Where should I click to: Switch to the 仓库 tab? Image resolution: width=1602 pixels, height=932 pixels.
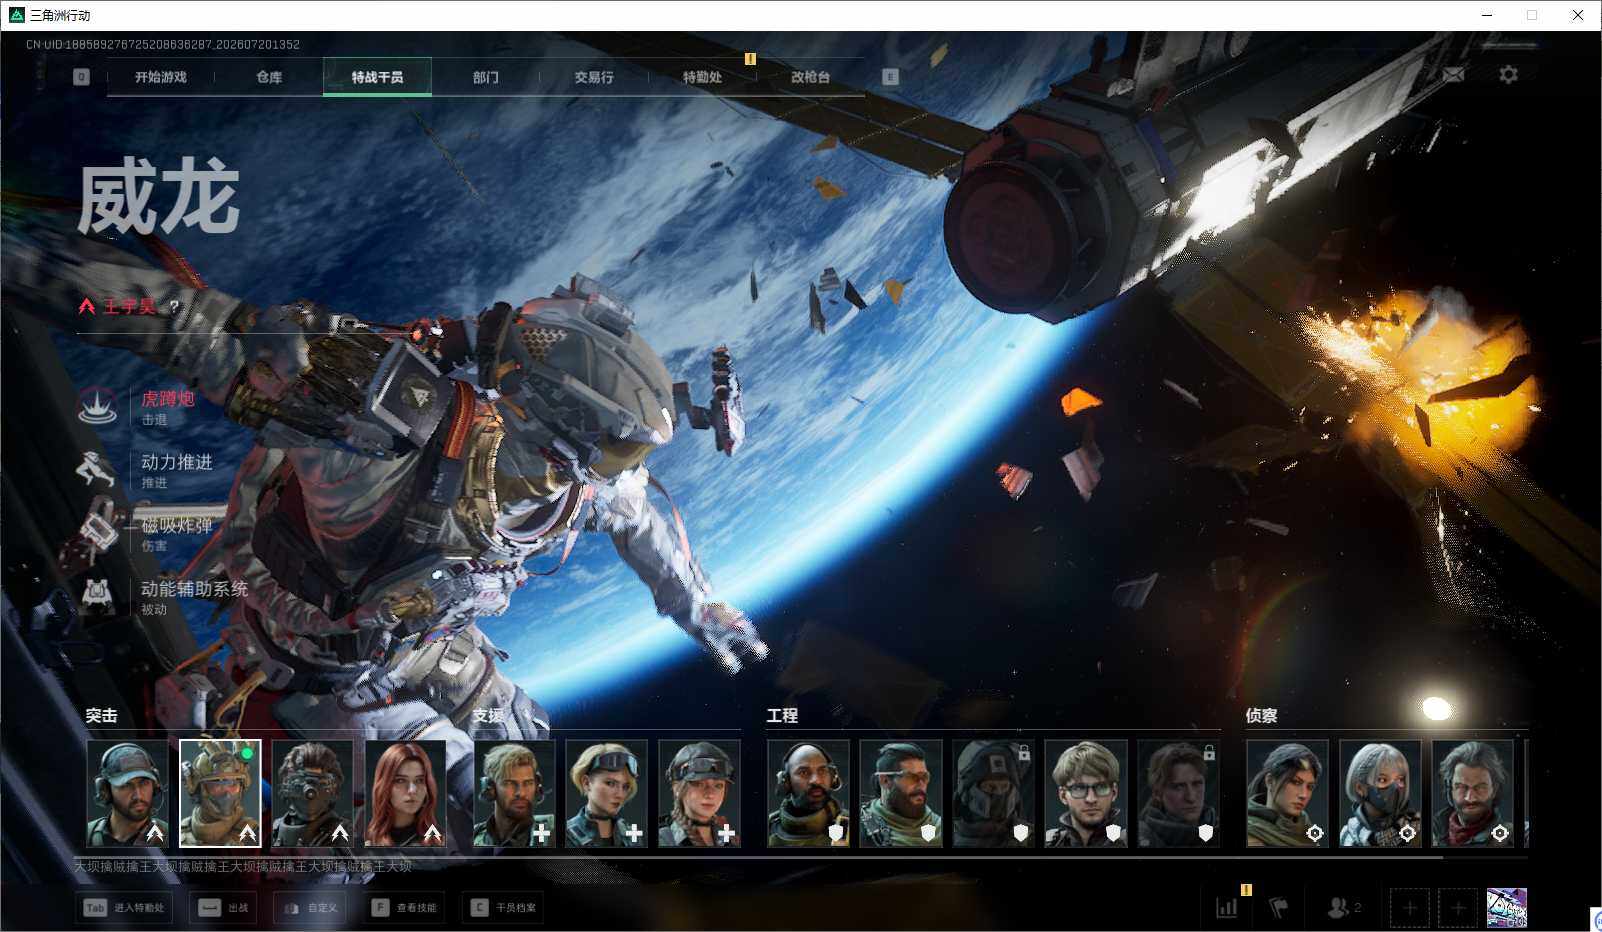(x=269, y=77)
